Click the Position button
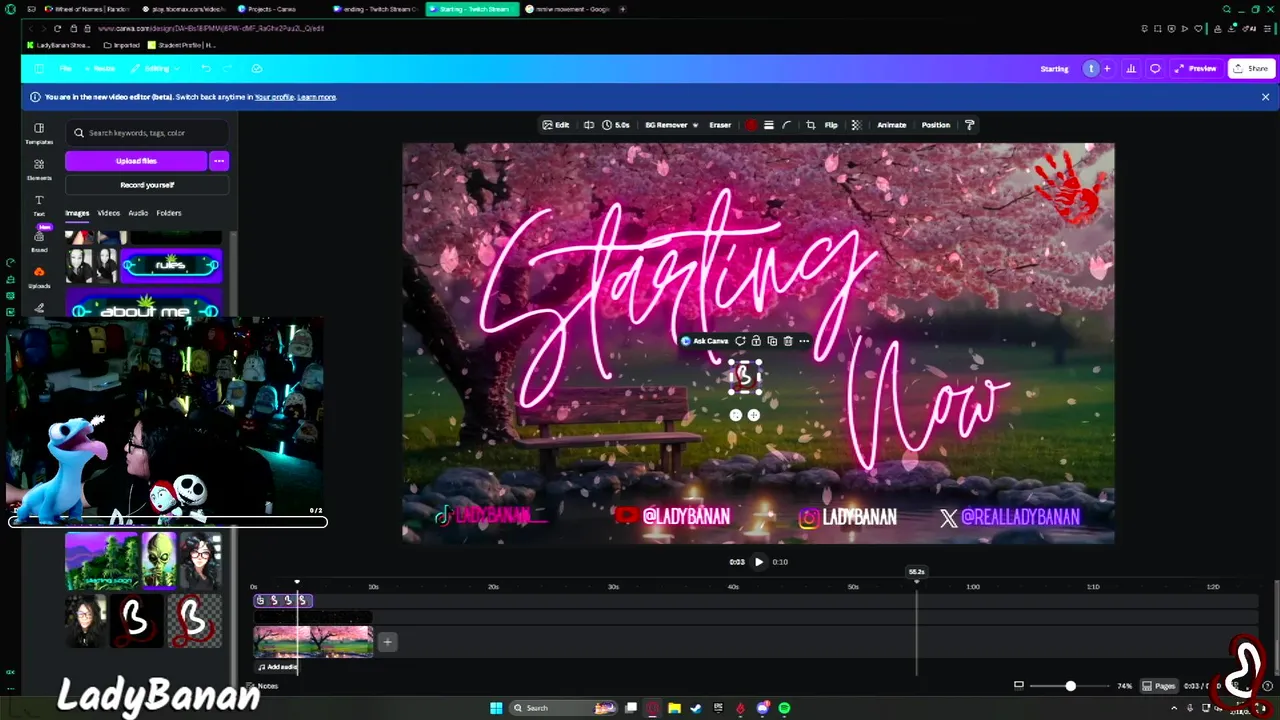The image size is (1280, 720). click(x=936, y=125)
